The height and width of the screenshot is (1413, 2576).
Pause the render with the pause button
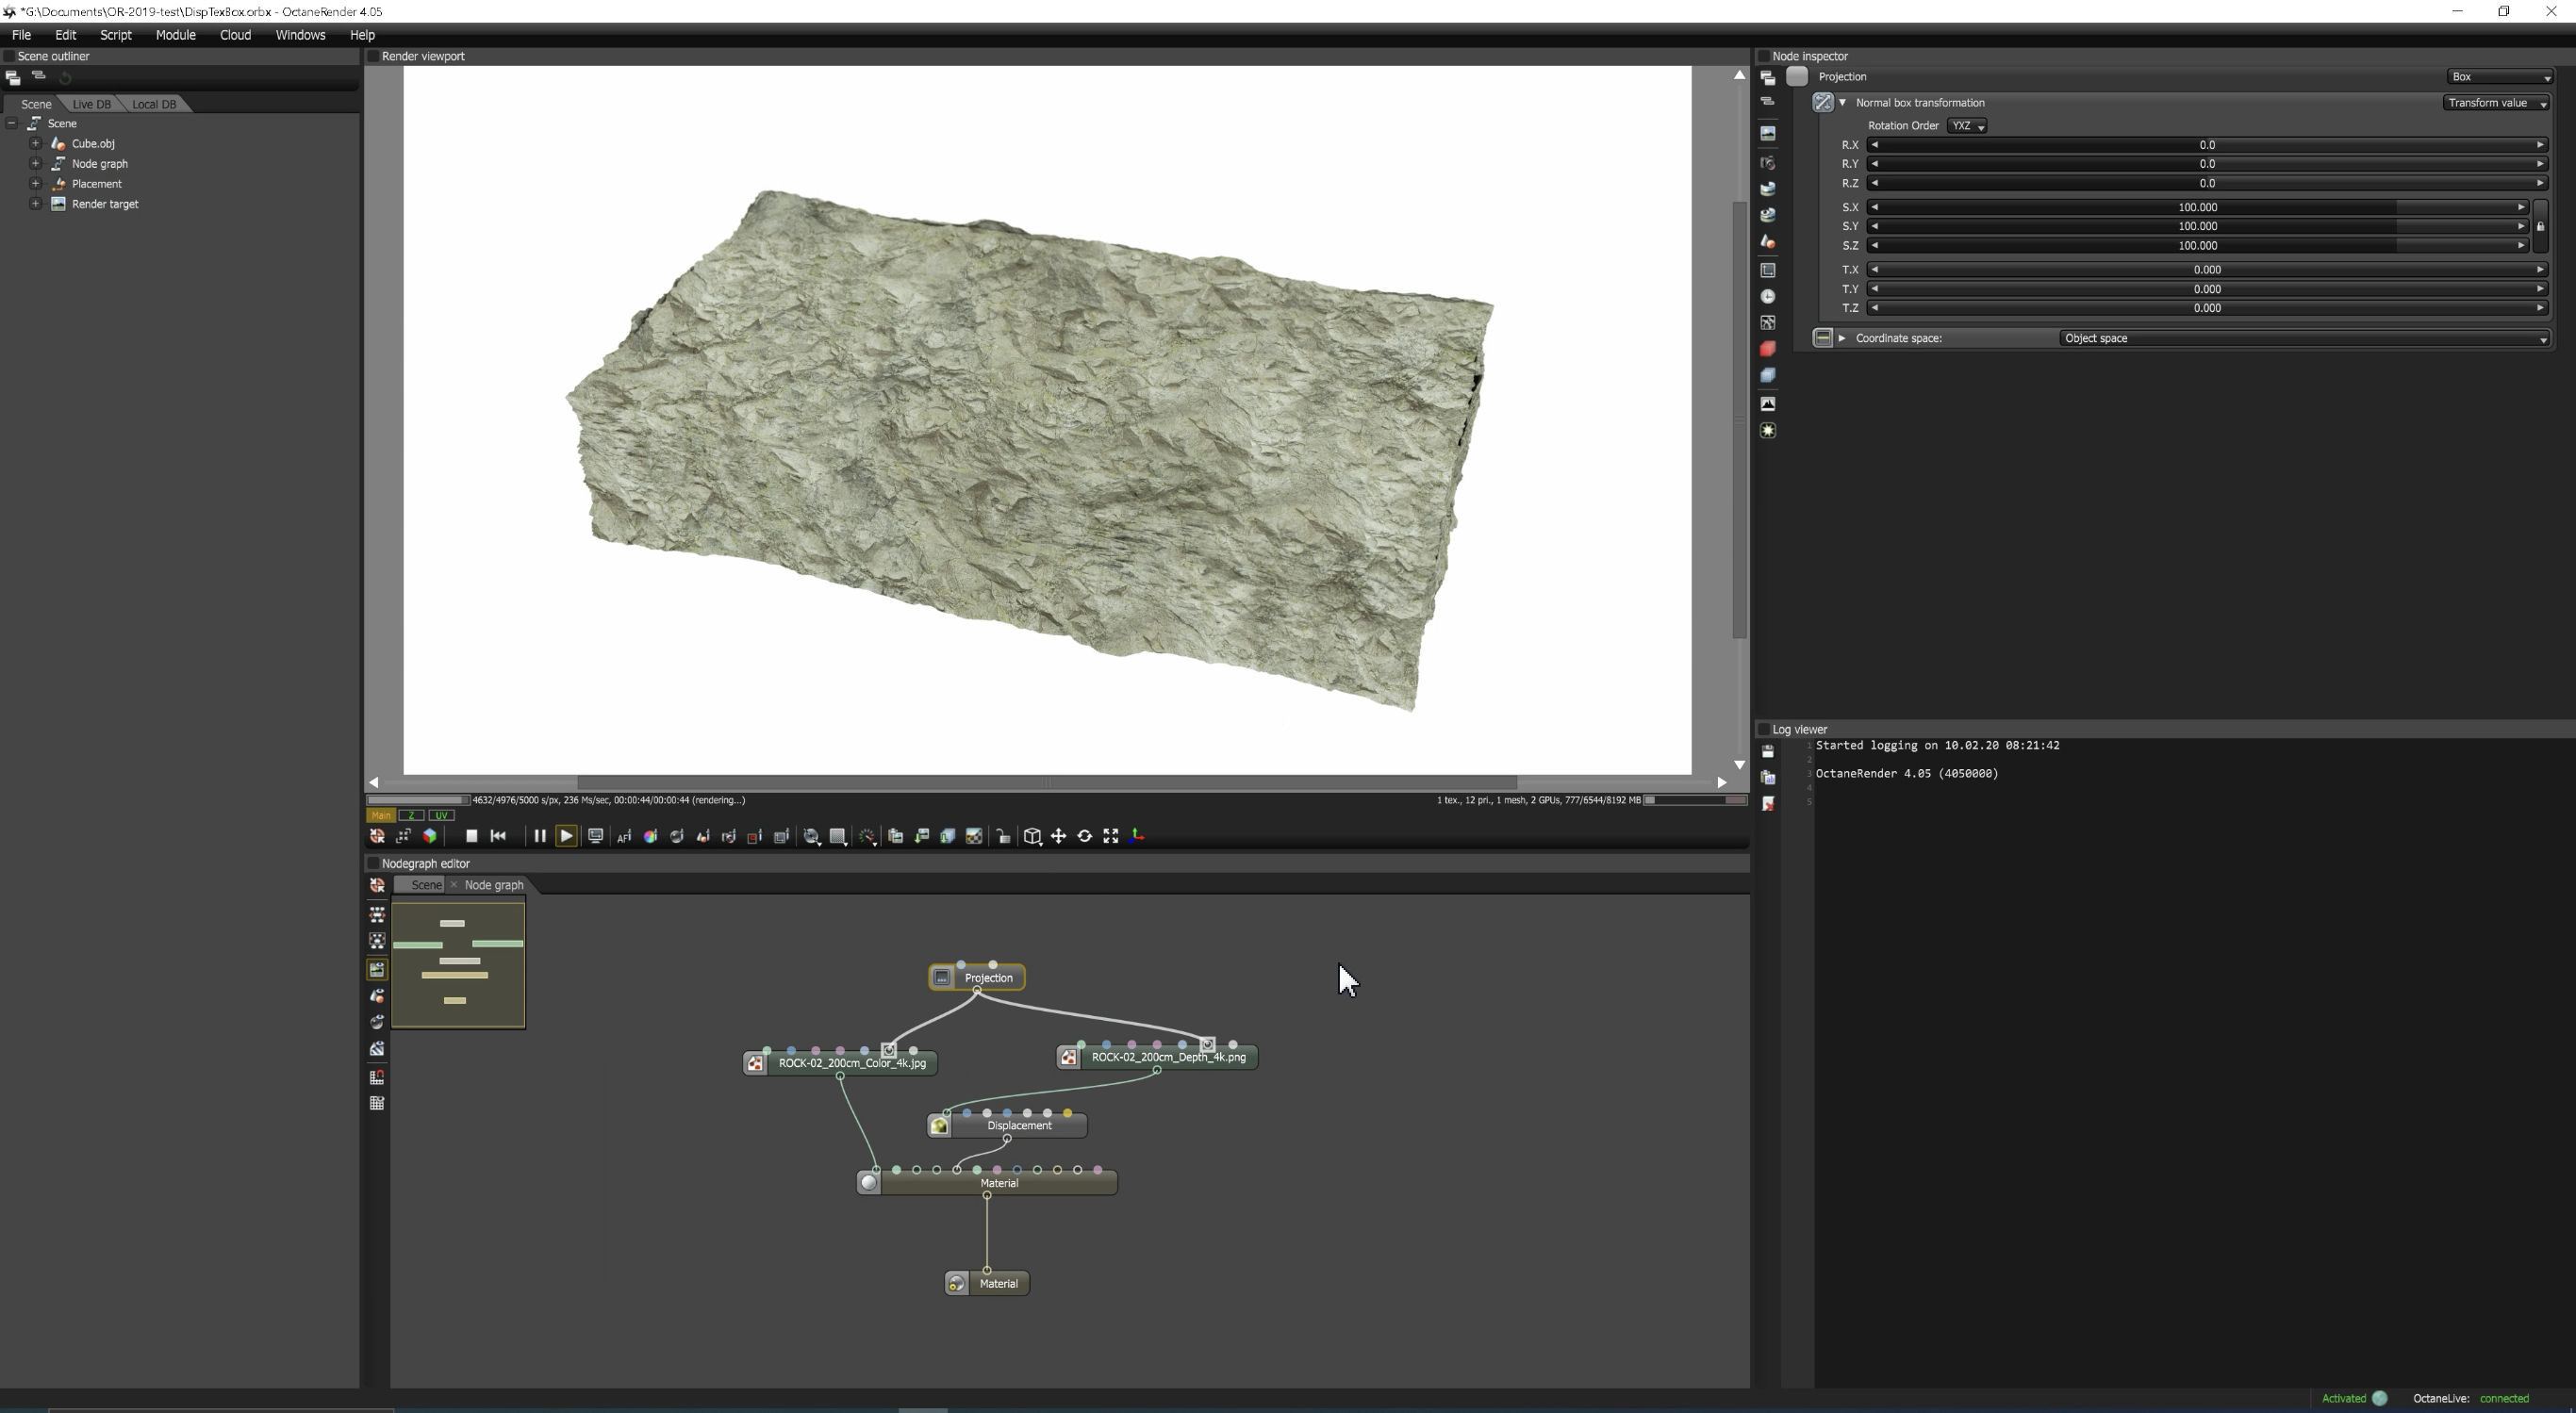point(539,836)
